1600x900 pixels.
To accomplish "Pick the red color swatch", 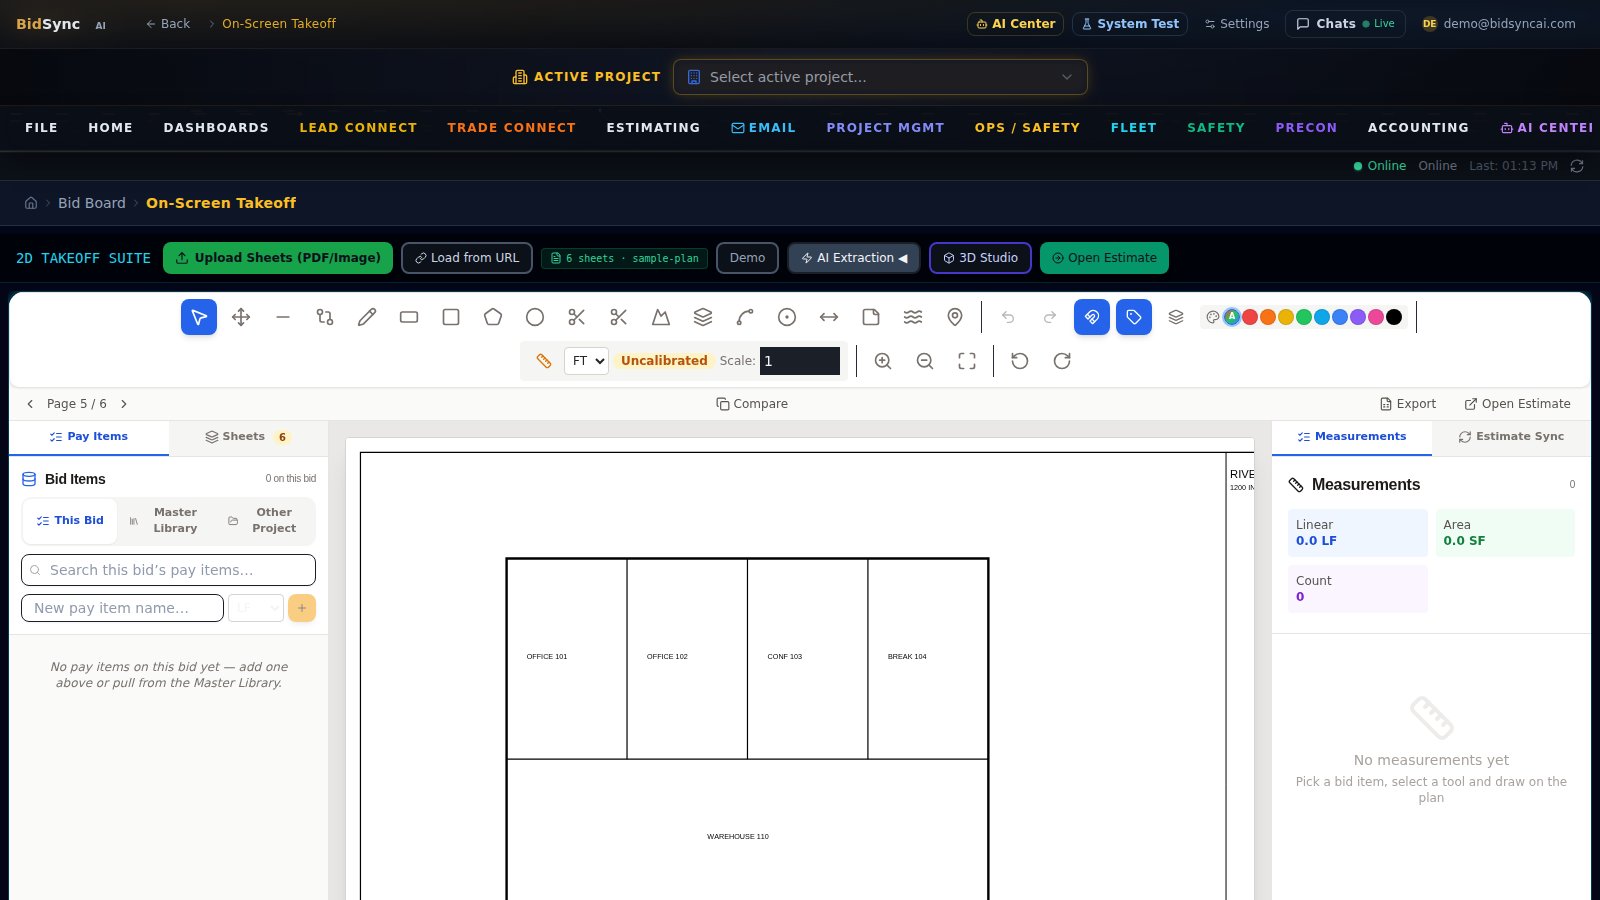I will pyautogui.click(x=1250, y=317).
